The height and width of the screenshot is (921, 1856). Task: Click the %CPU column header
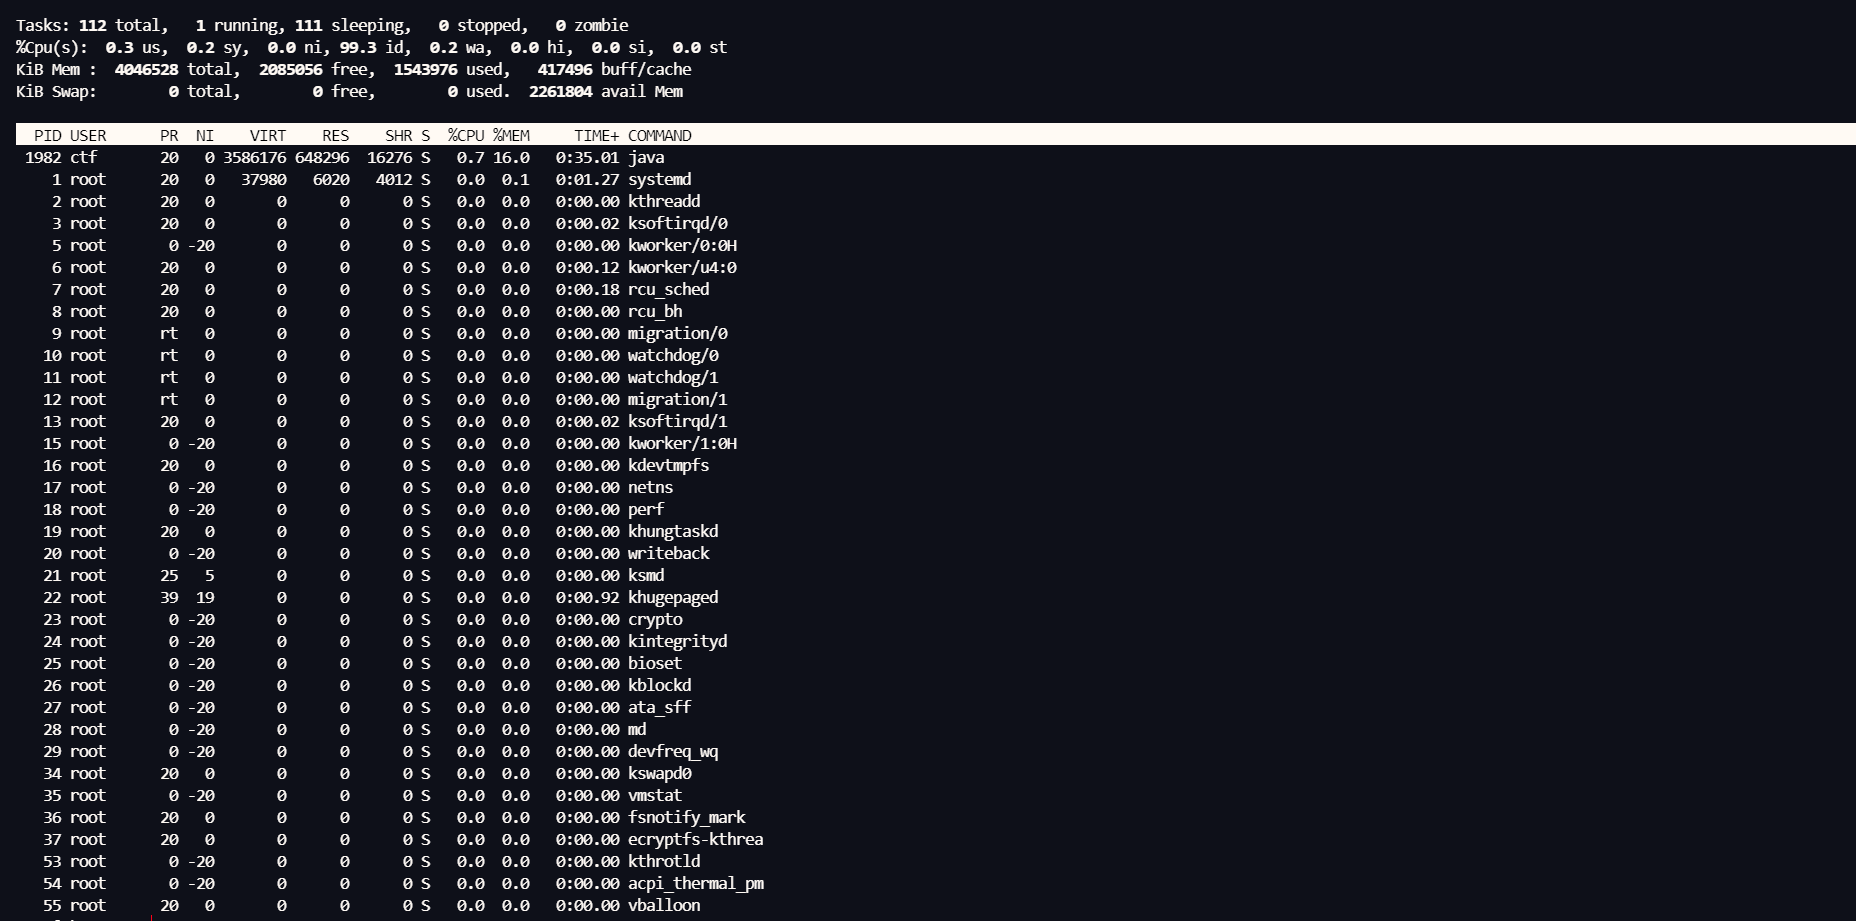pos(466,135)
